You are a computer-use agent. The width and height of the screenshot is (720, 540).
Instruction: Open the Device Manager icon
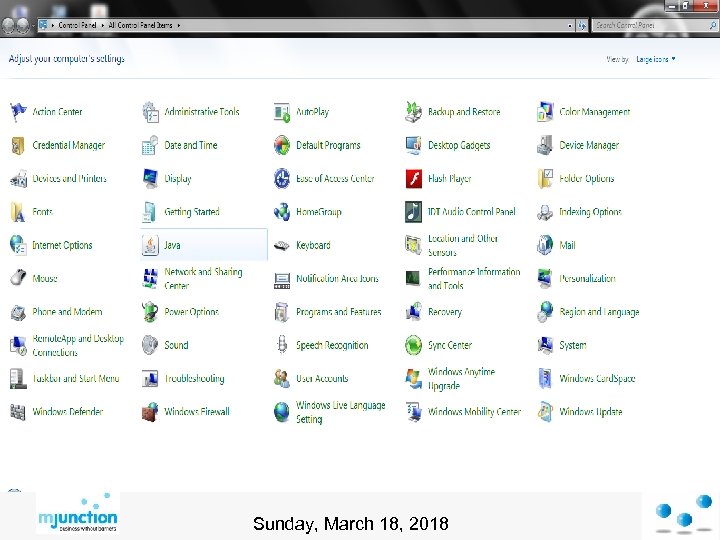pyautogui.click(x=545, y=146)
